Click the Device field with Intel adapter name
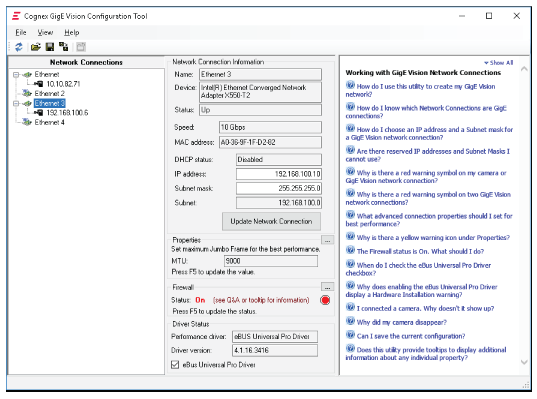This screenshot has height=399, width=537. [x=260, y=92]
